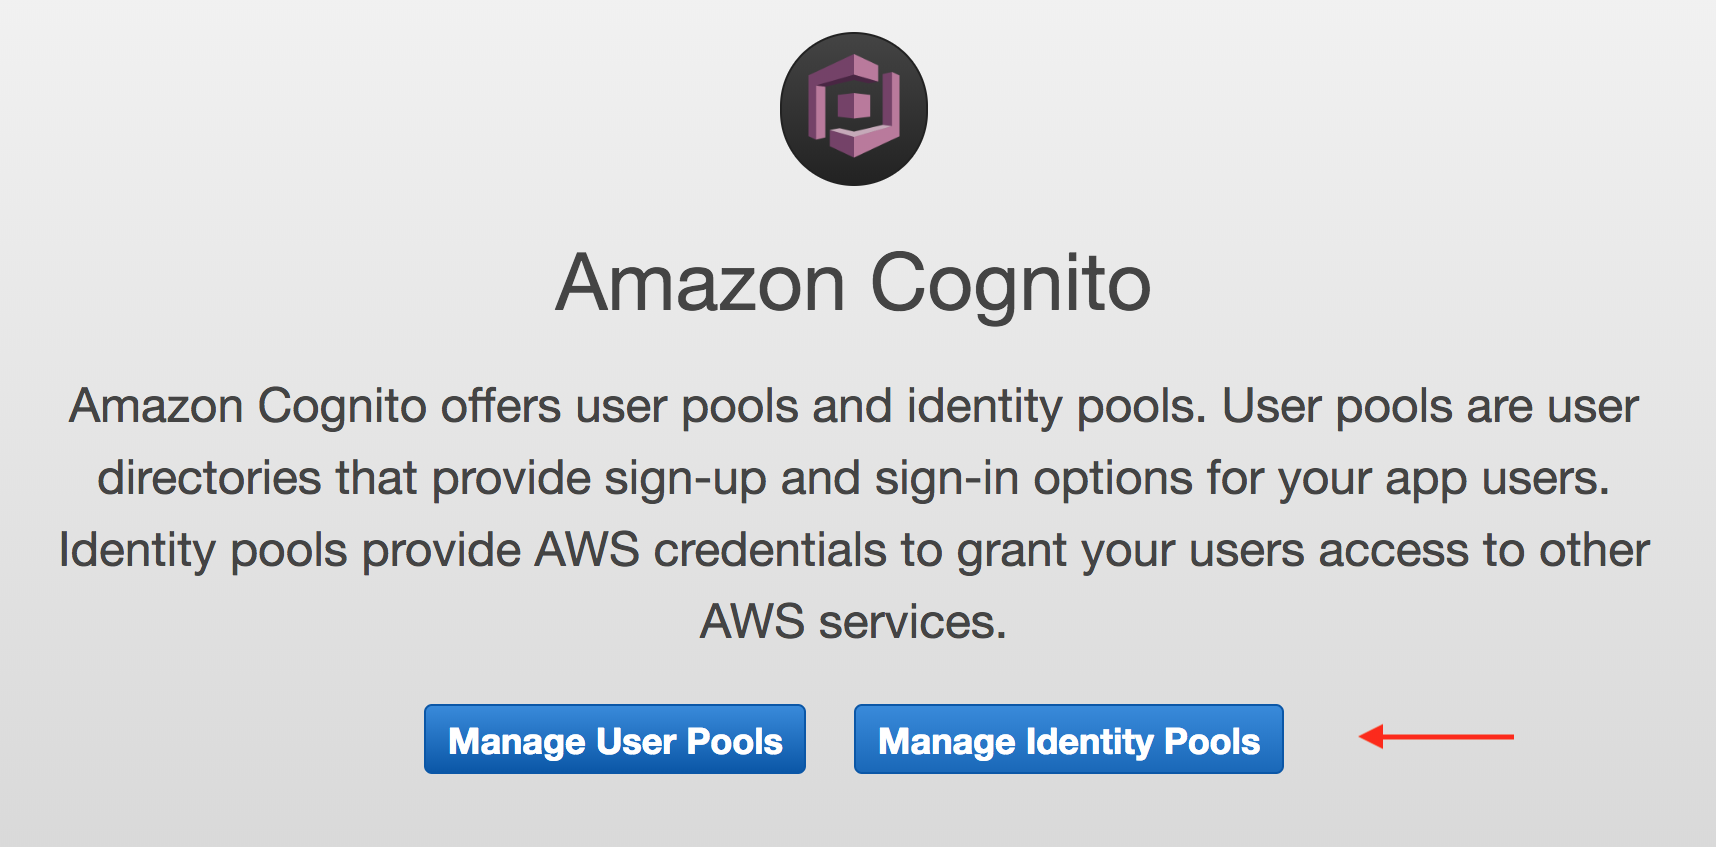Click the word Amazon in the heading
1716x847 pixels.
tap(701, 284)
